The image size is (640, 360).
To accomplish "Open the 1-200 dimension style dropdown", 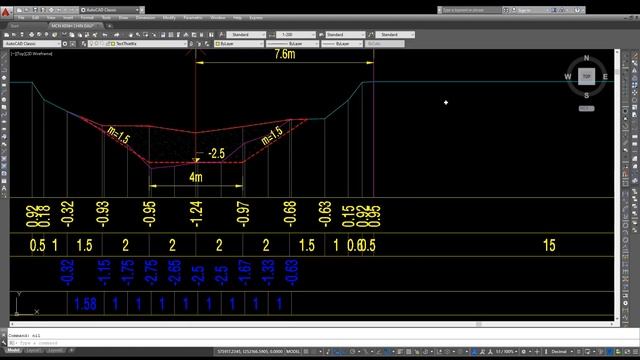I will (x=296, y=35).
